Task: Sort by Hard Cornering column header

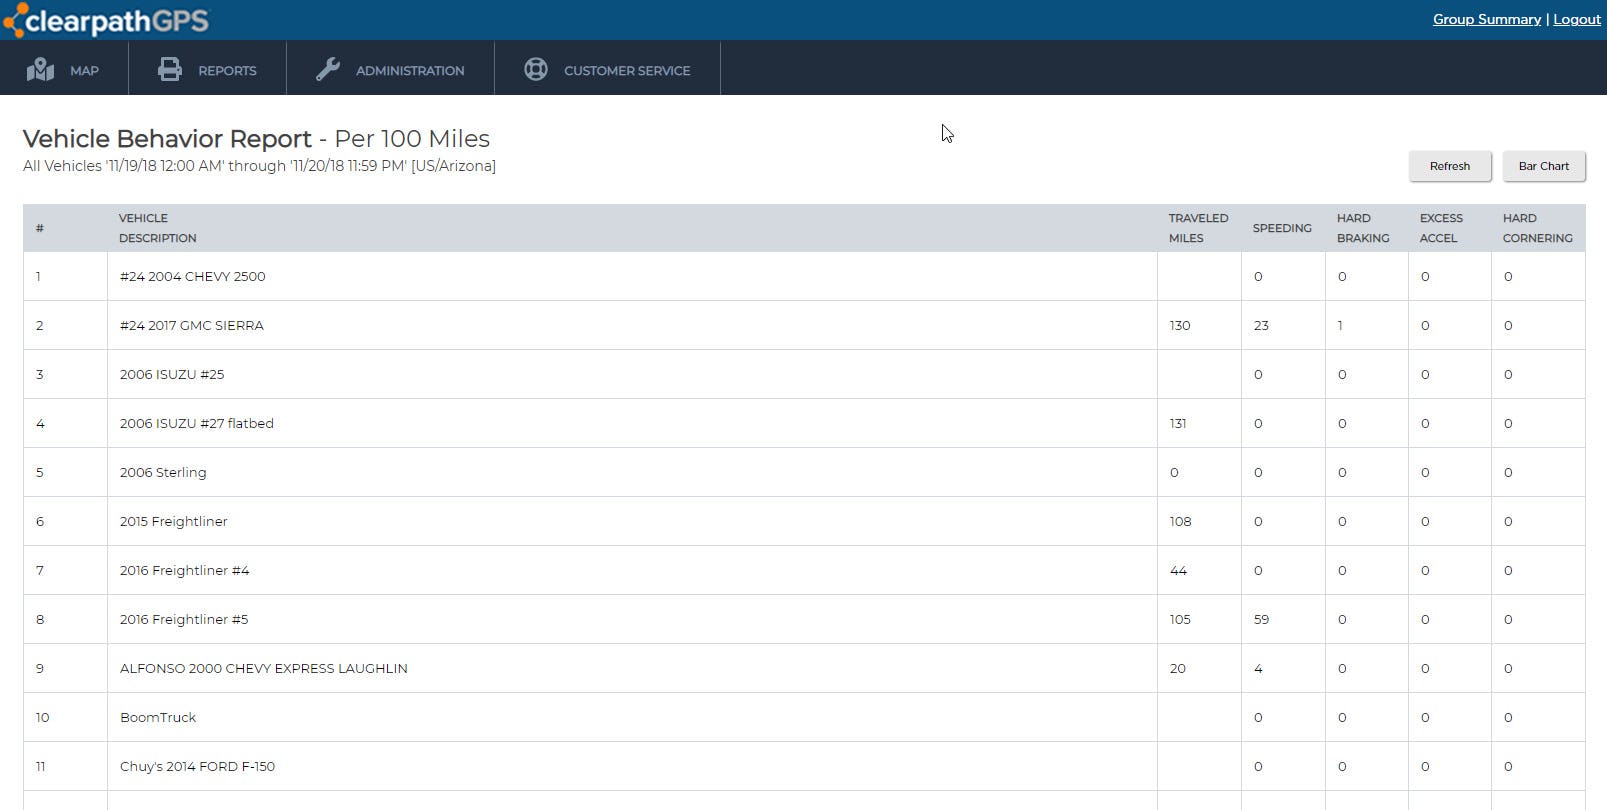Action: pyautogui.click(x=1537, y=228)
